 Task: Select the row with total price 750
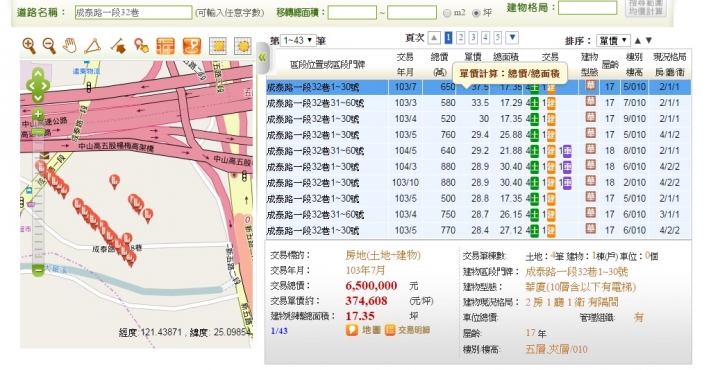tap(478, 214)
